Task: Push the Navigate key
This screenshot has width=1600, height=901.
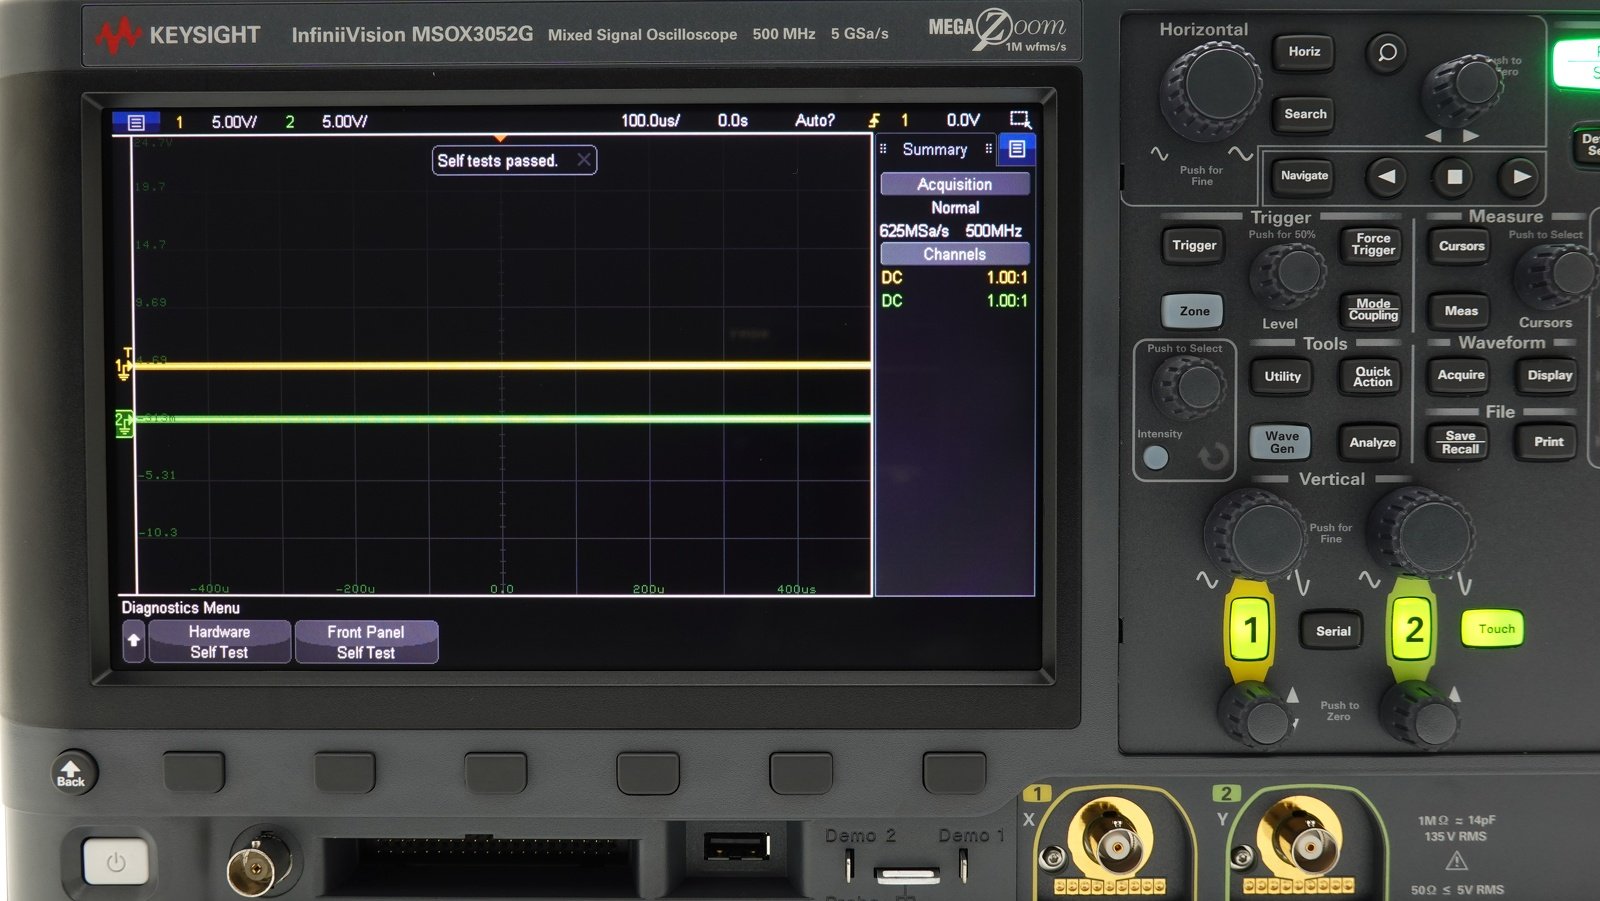Action: click(1304, 176)
